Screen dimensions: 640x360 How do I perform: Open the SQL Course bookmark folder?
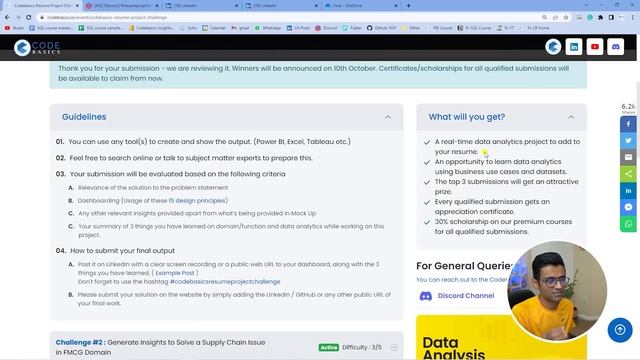pos(474,28)
